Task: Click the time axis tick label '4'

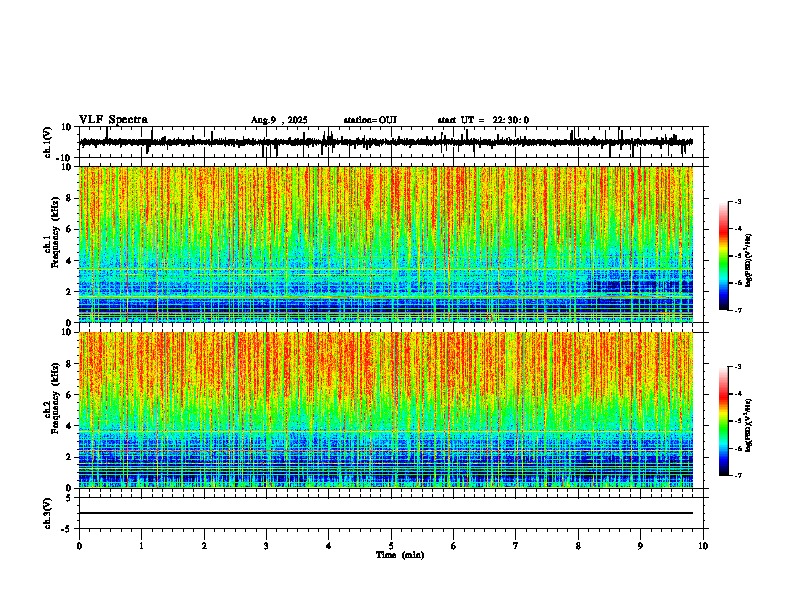Action: (x=329, y=546)
